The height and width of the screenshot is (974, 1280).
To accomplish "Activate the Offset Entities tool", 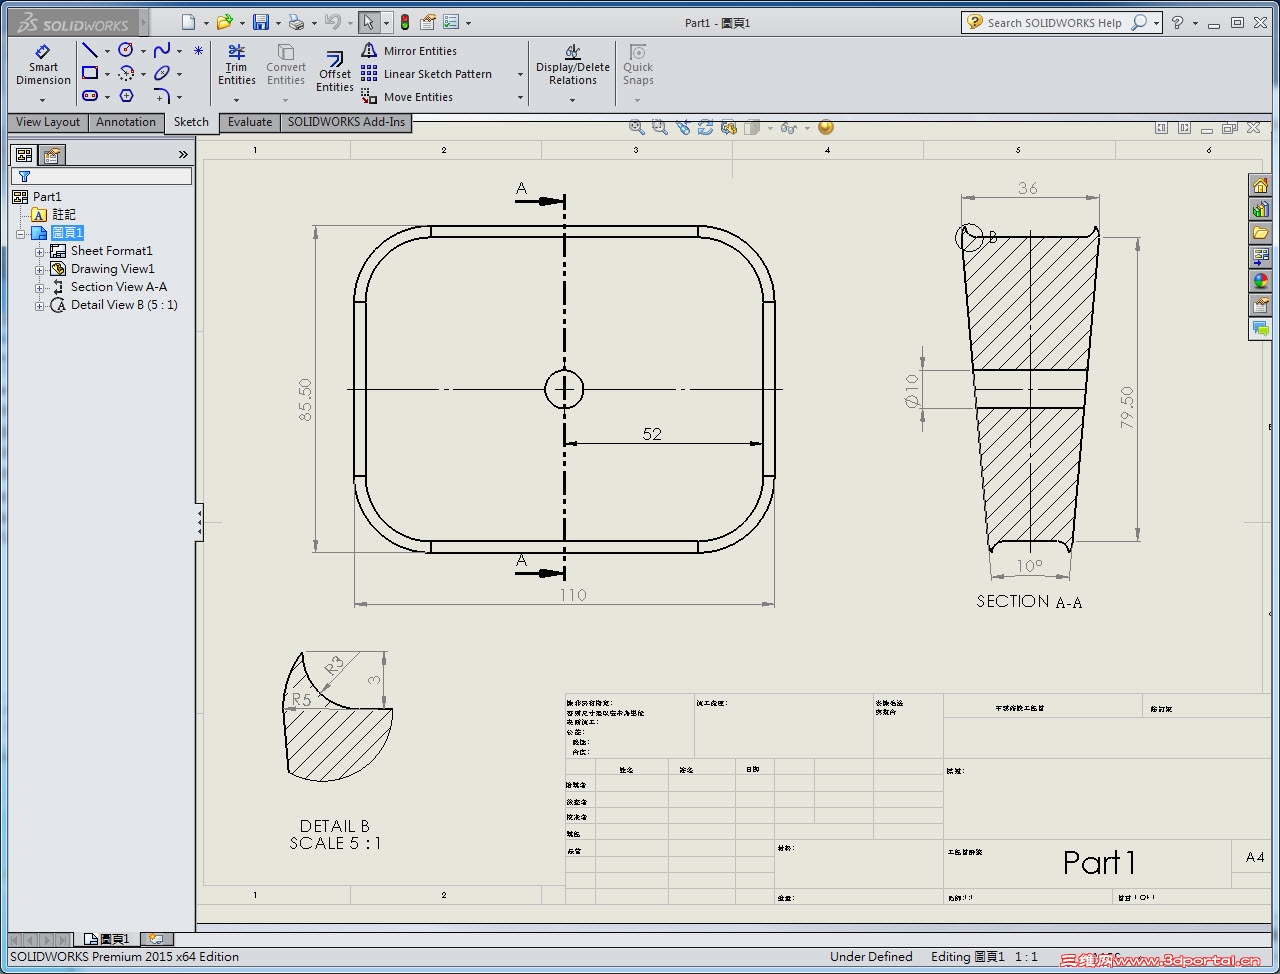I will pos(335,71).
